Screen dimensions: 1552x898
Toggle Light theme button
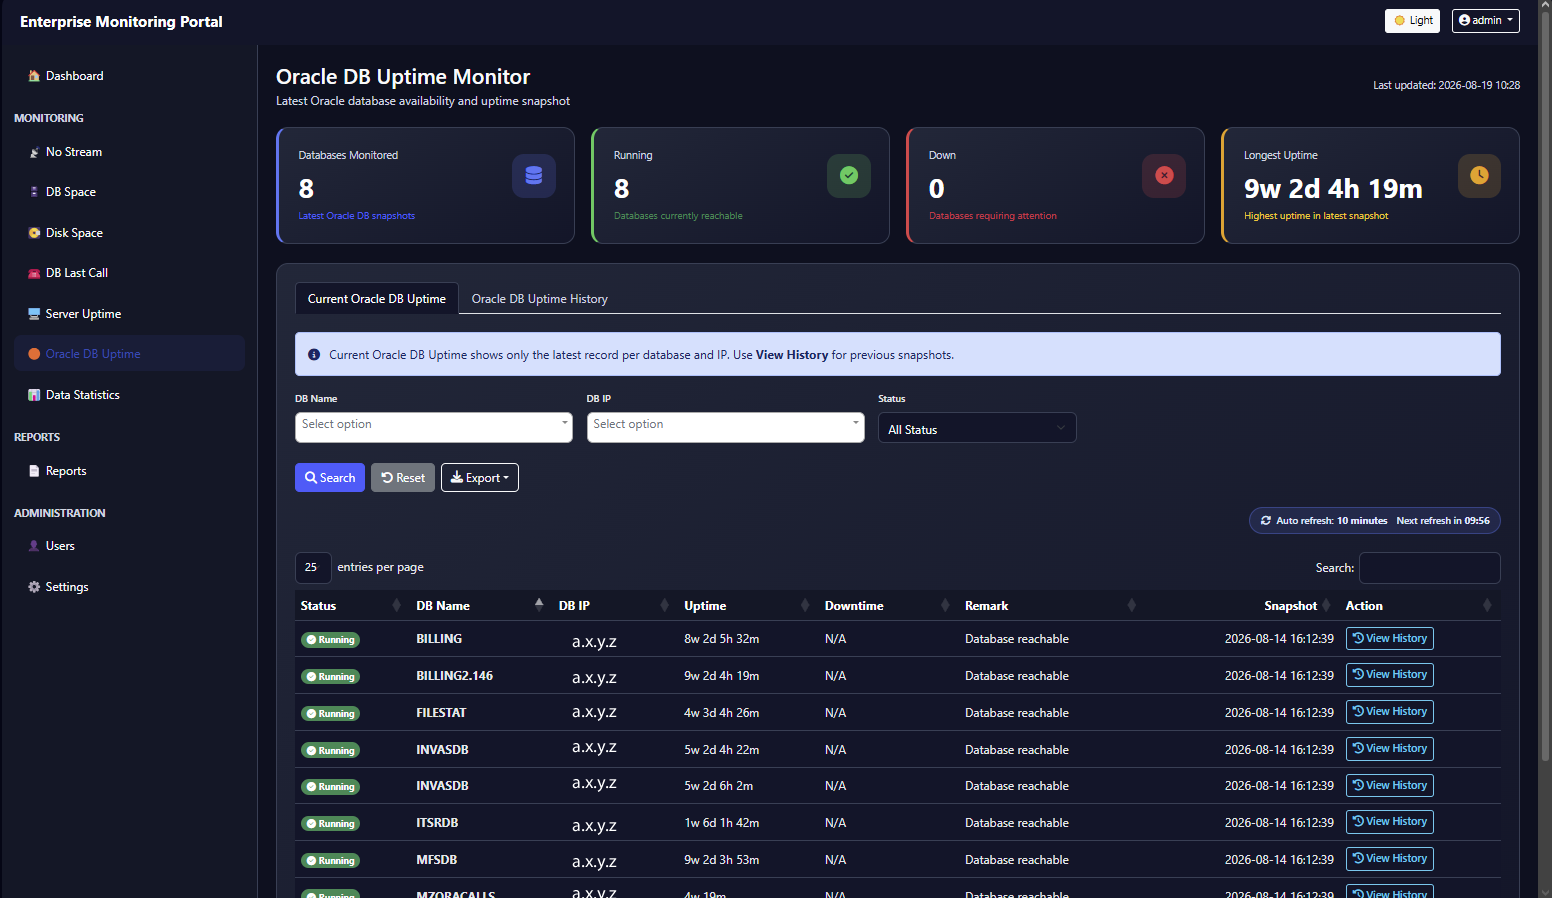[x=1412, y=20]
